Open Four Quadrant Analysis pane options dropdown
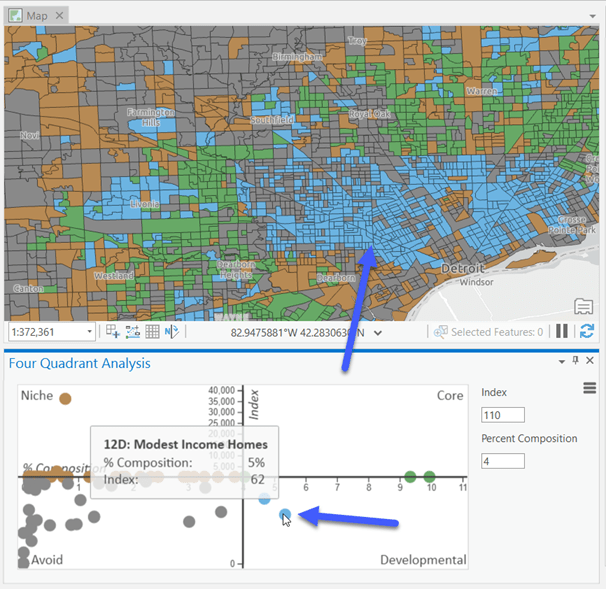The height and width of the screenshot is (589, 606). [x=562, y=362]
